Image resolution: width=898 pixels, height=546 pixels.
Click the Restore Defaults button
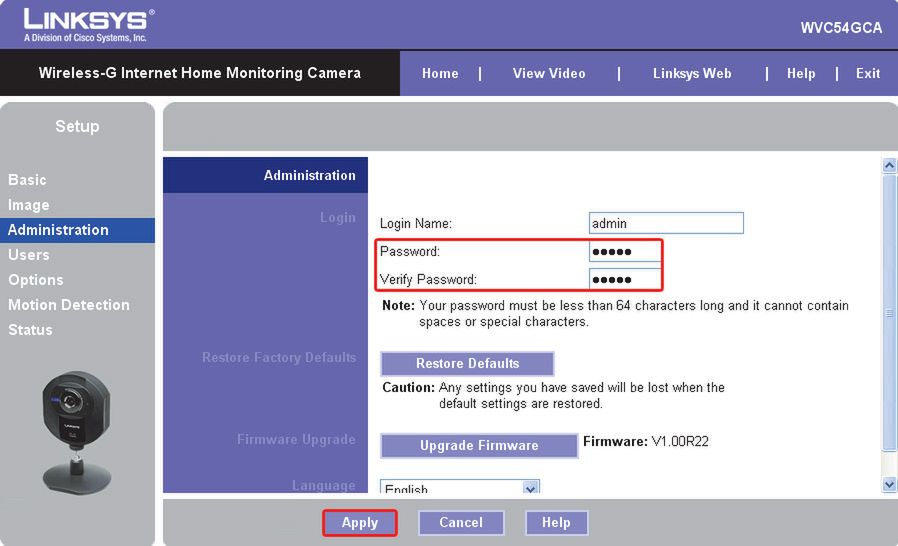point(467,363)
